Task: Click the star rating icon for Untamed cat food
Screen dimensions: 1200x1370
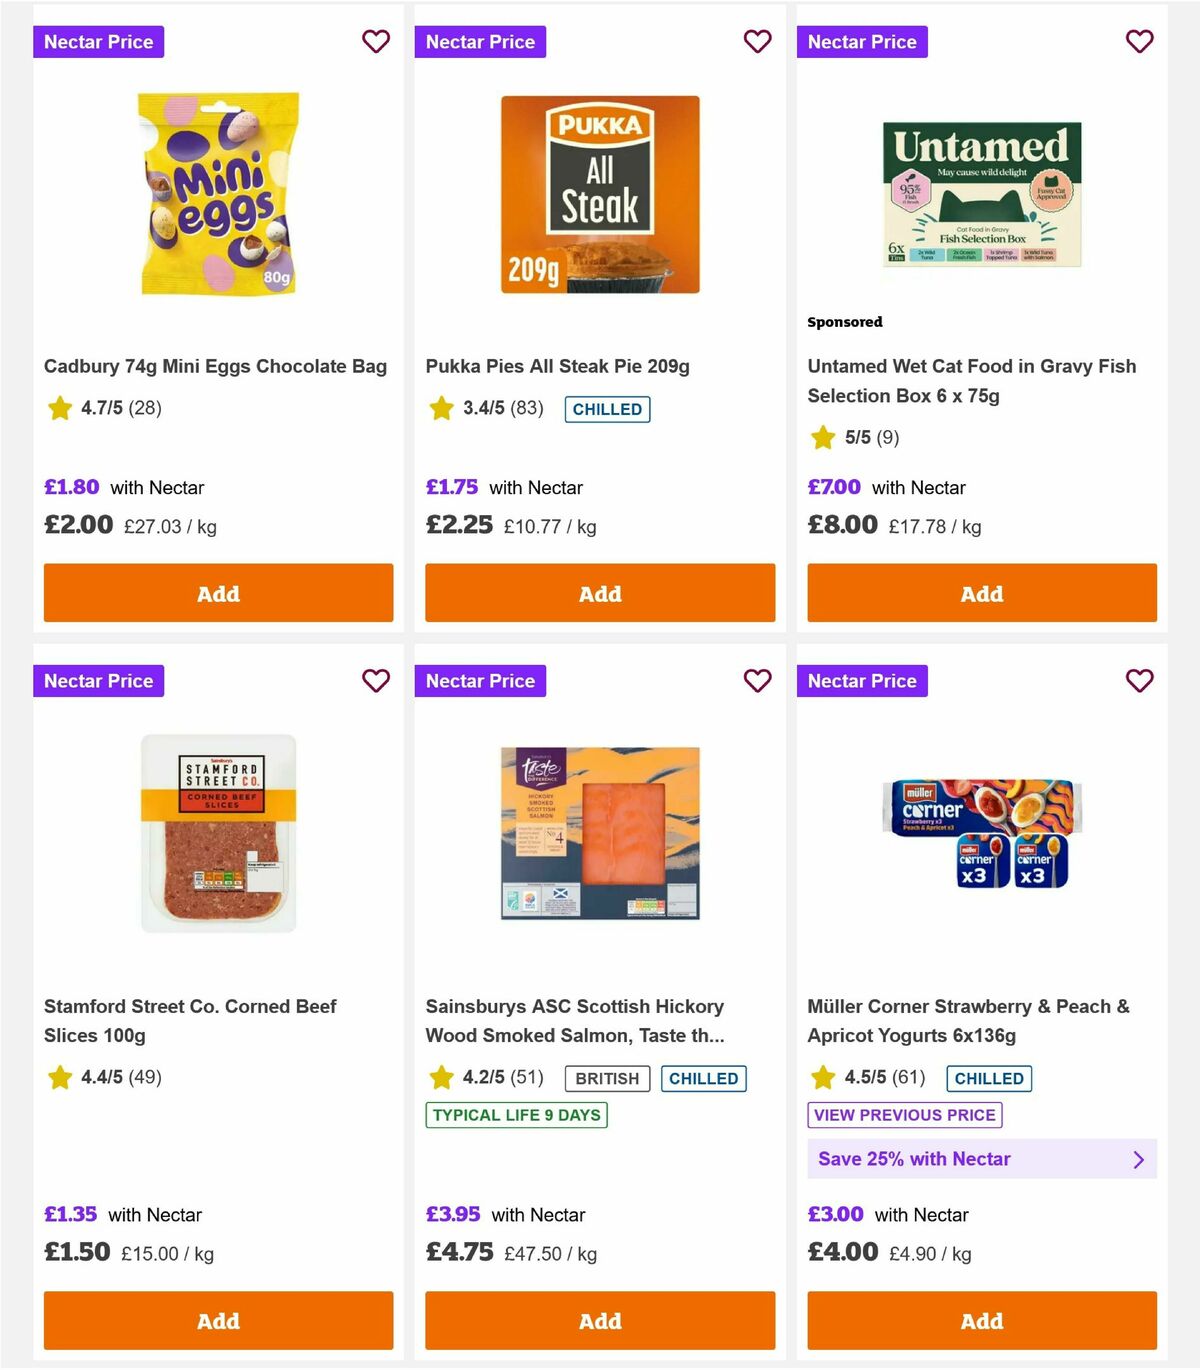Action: point(823,438)
